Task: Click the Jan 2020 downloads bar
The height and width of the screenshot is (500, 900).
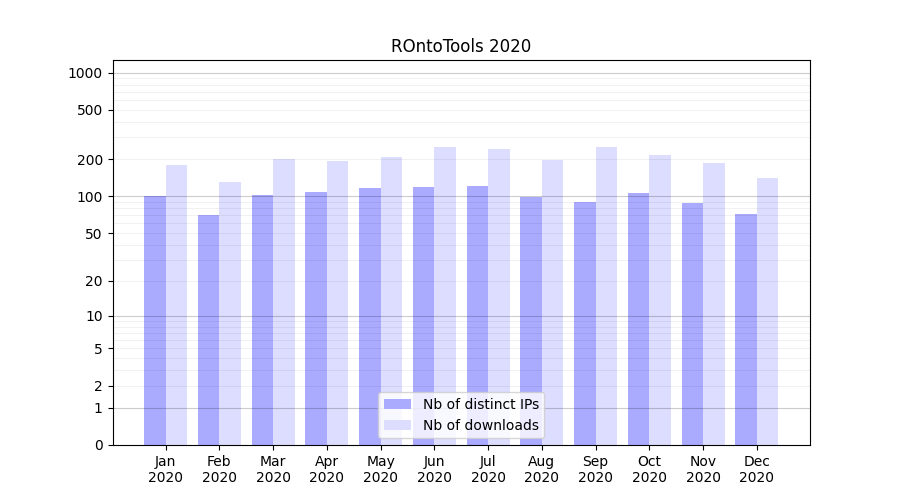Action: [177, 305]
